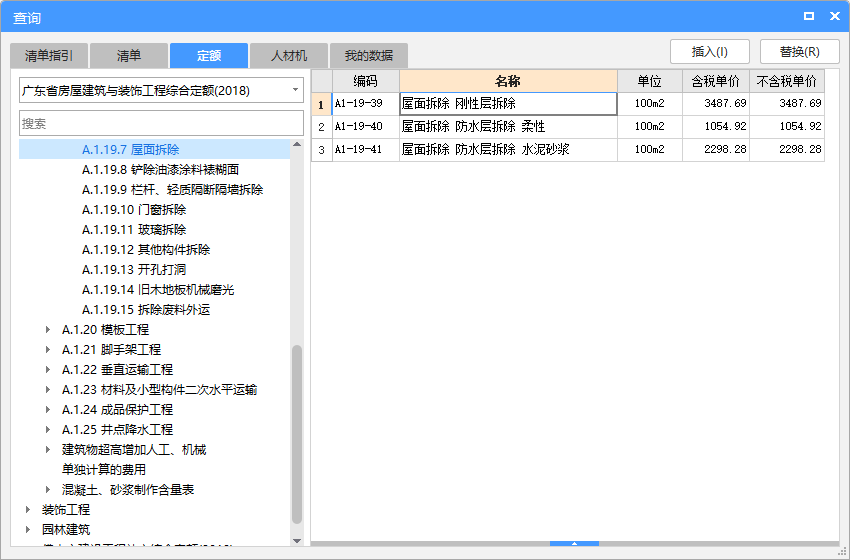This screenshot has width=850, height=560.
Task: Click the tree scrollbar down arrow
Action: [x=297, y=540]
